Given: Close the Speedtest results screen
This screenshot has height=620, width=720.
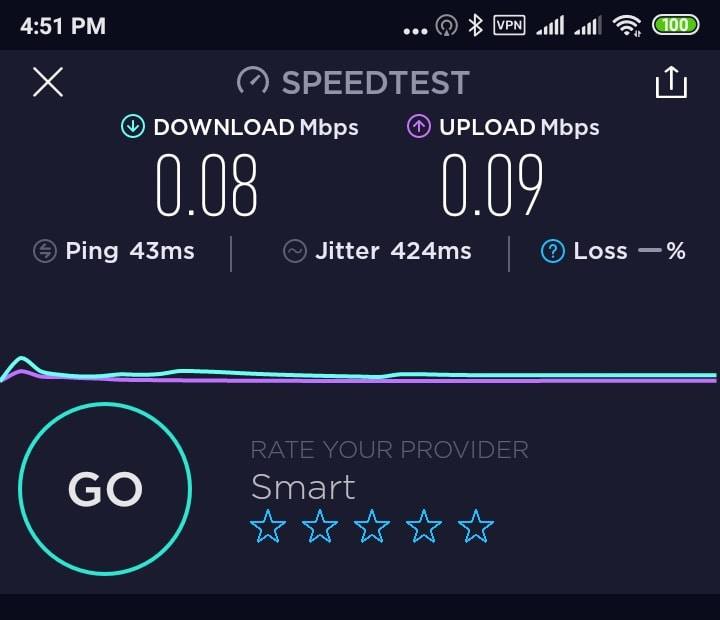Looking at the screenshot, I should pyautogui.click(x=48, y=82).
